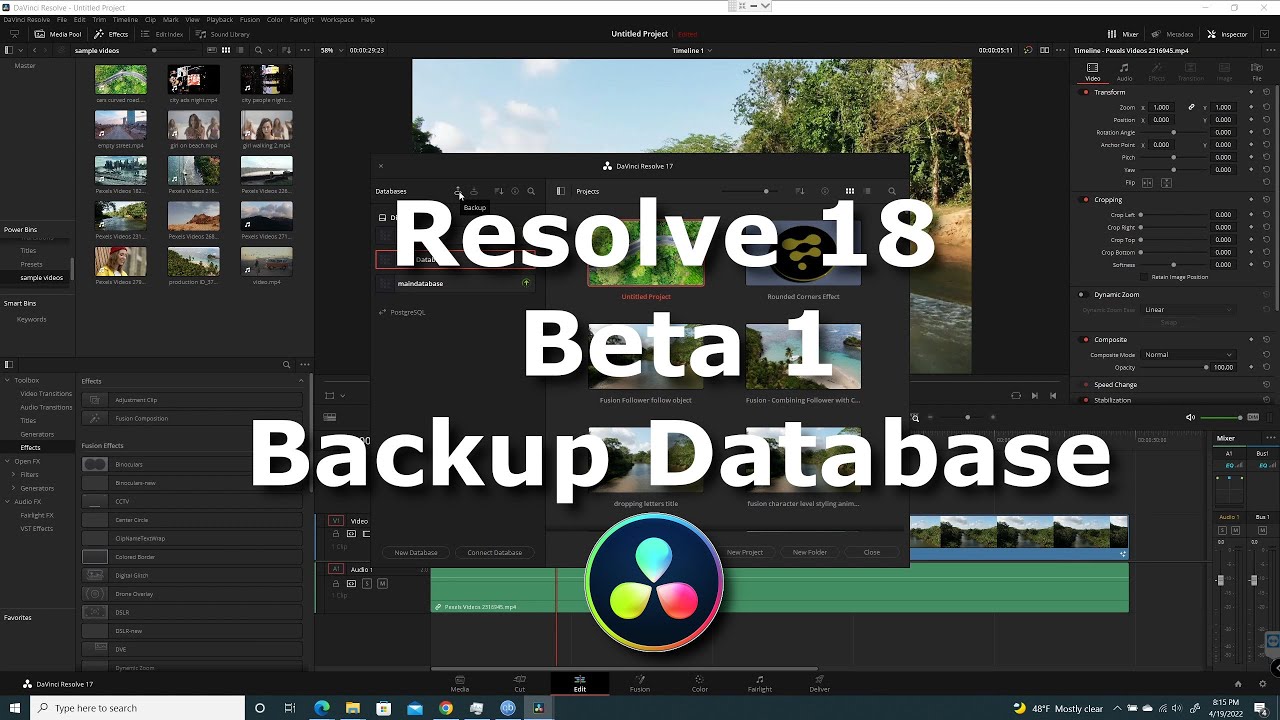Screen dimensions: 1280x720
Task: Switch Project Manager to thumbnail grid view
Action: (850, 191)
